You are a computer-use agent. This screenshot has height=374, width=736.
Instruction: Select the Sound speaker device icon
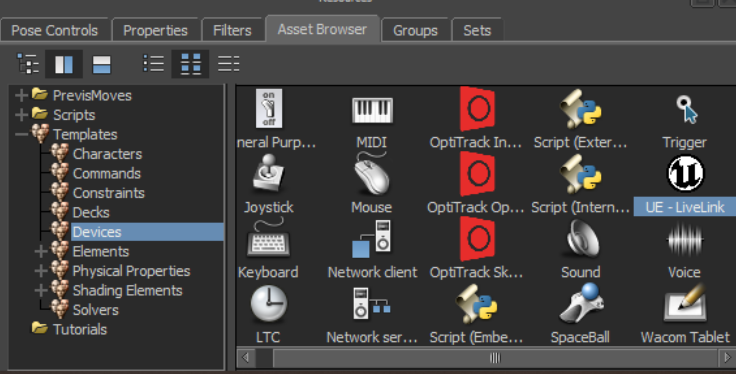point(581,239)
